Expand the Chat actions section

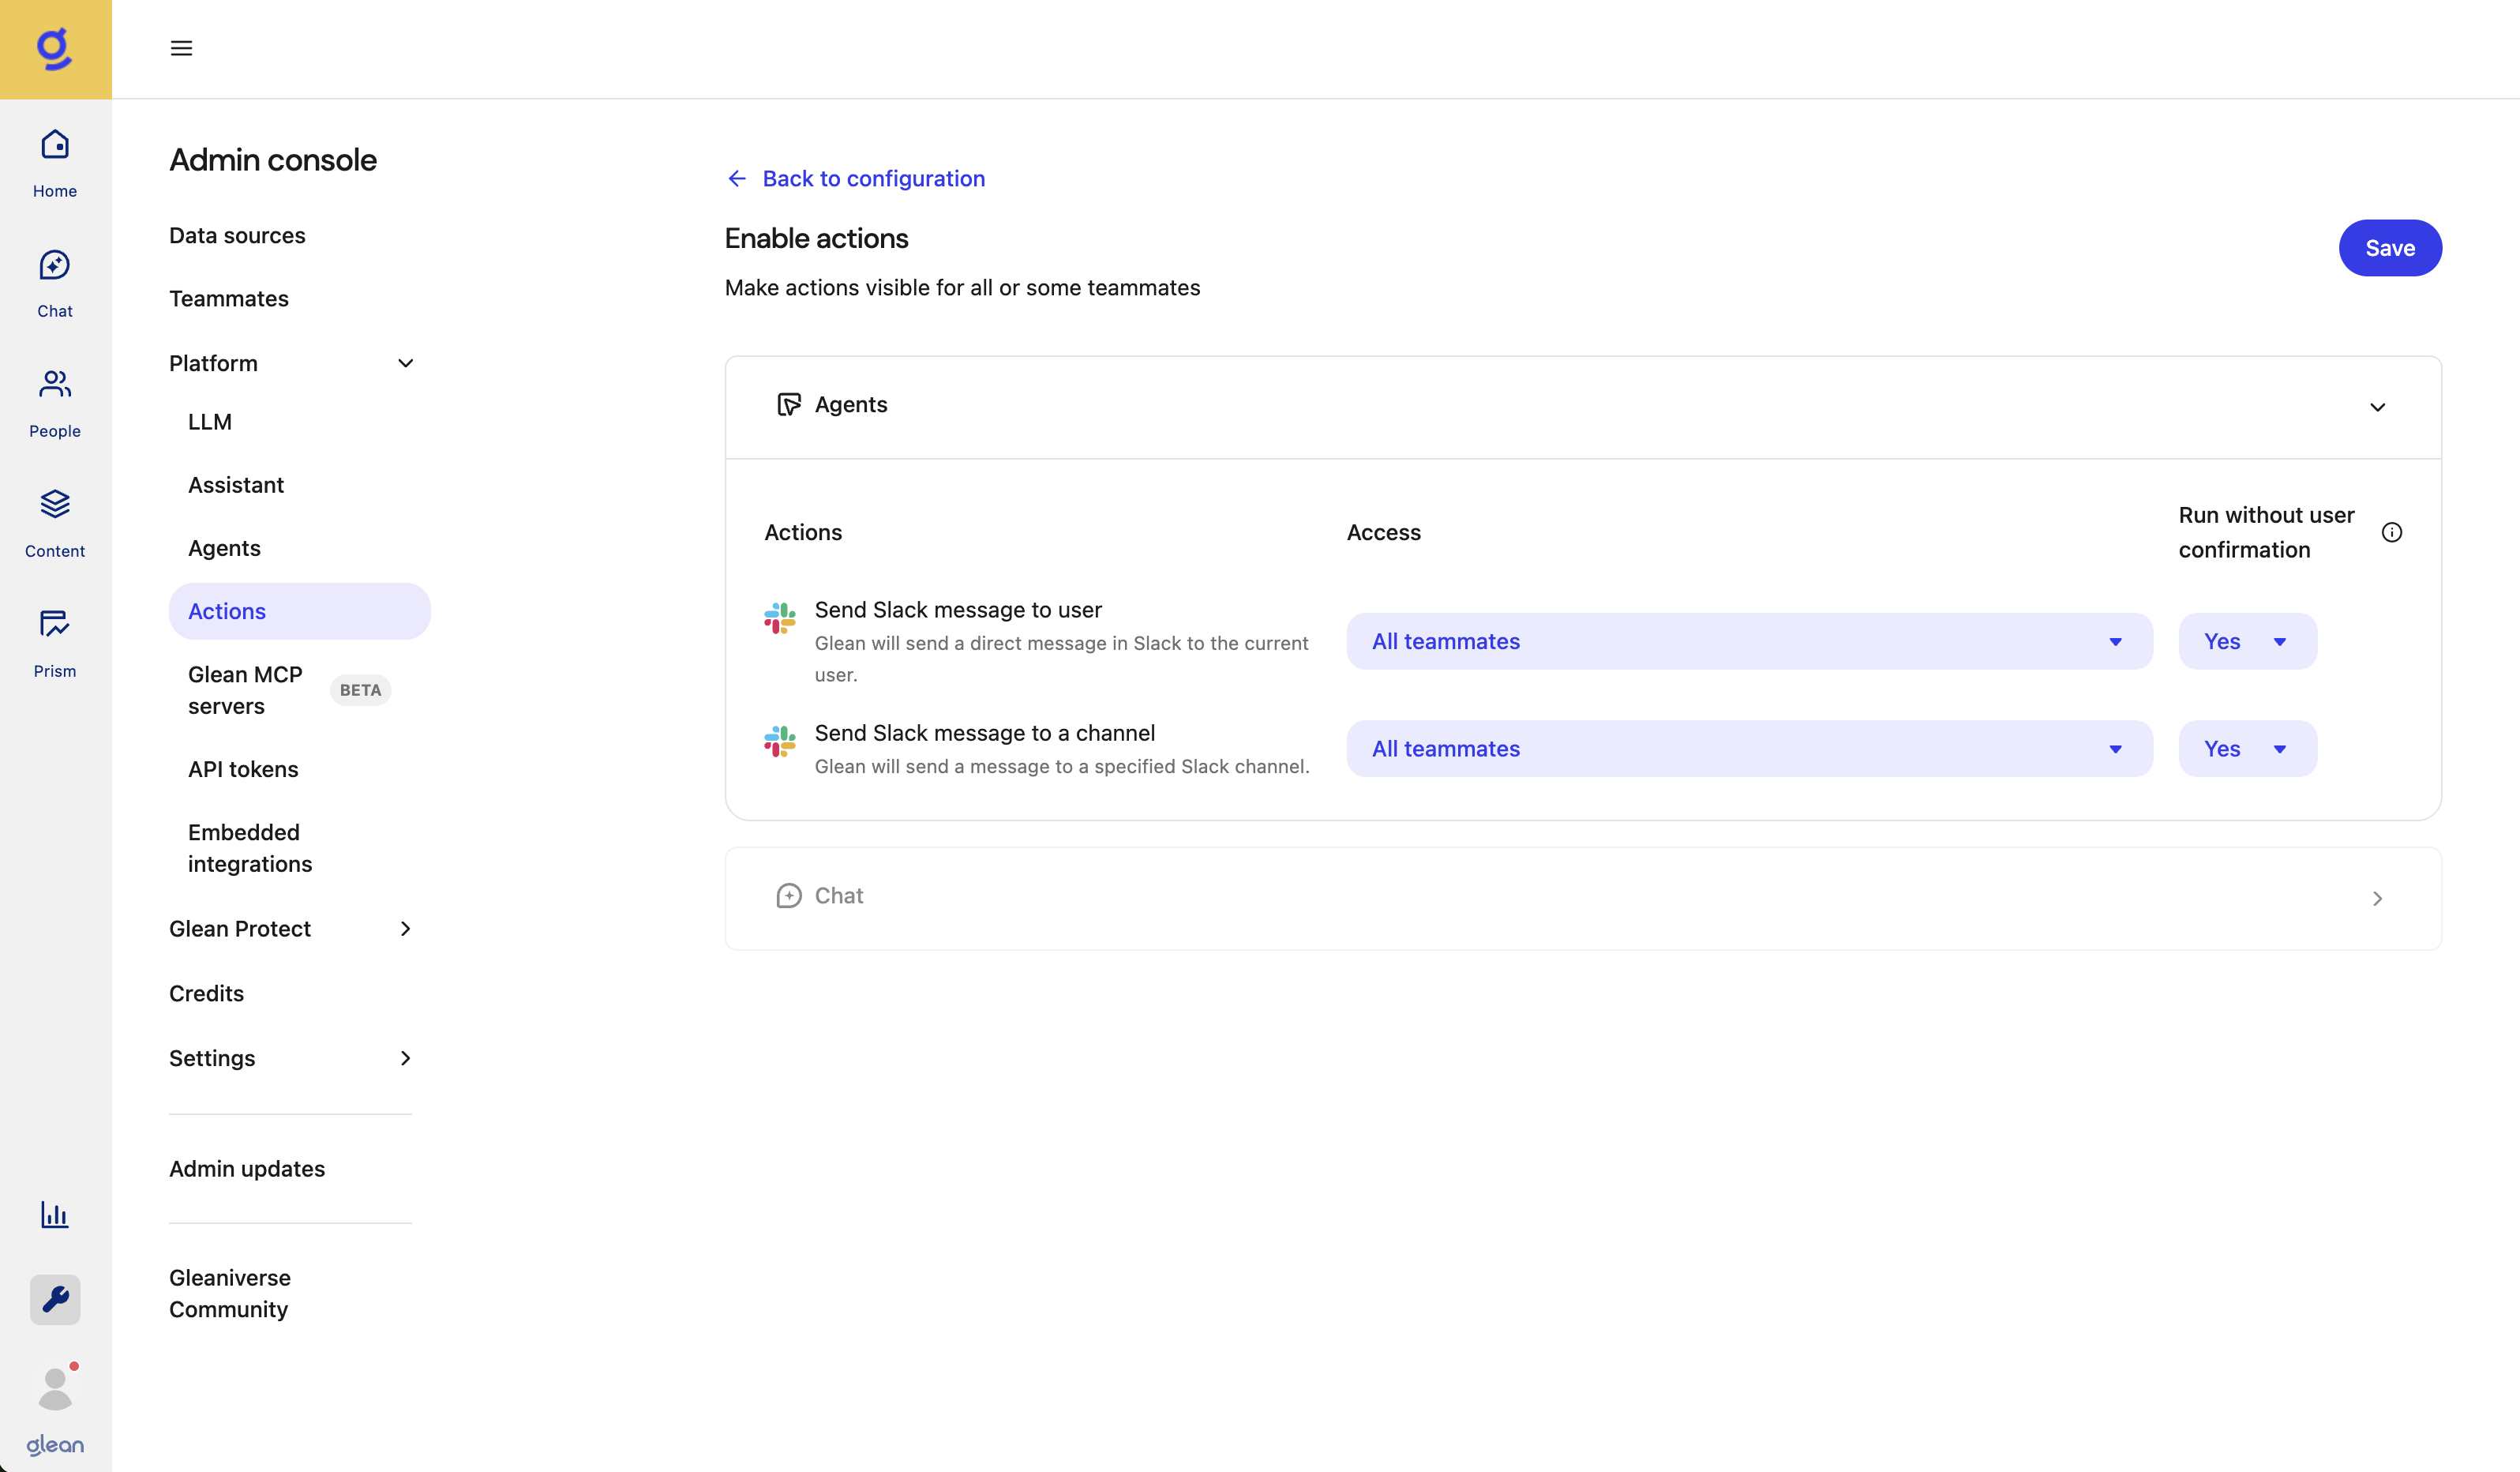click(2377, 898)
